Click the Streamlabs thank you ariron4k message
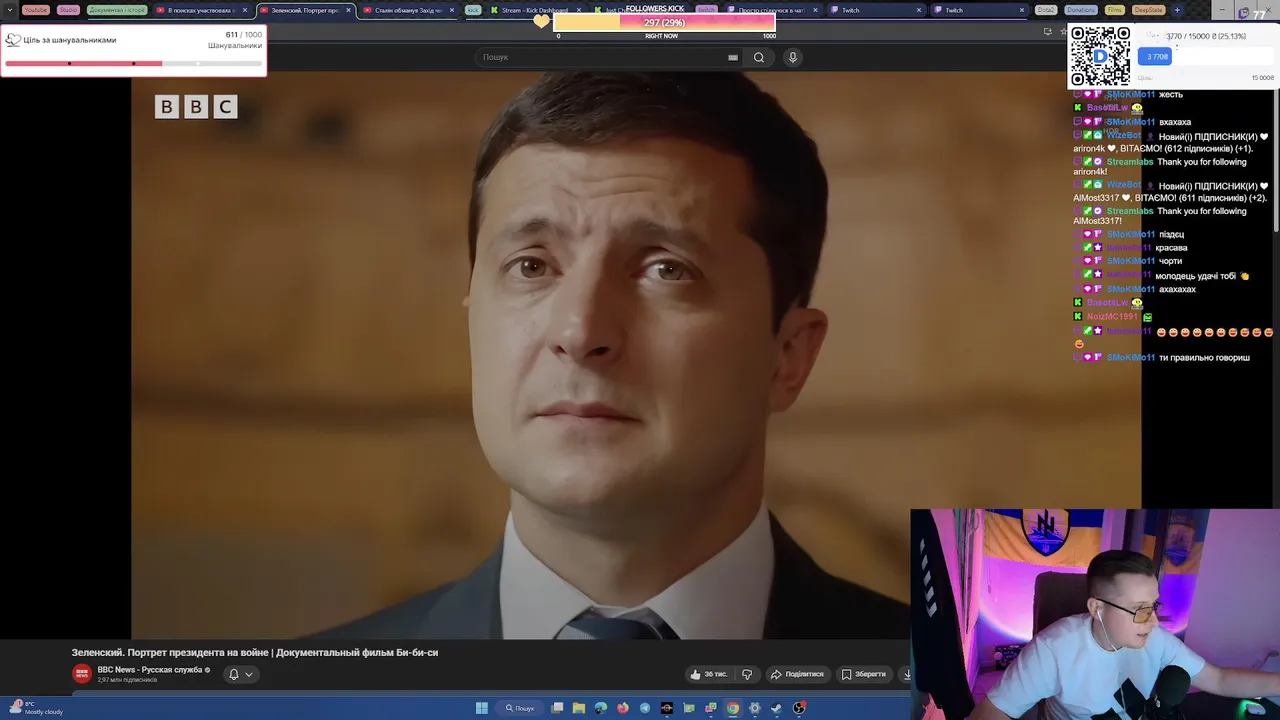 1160,166
